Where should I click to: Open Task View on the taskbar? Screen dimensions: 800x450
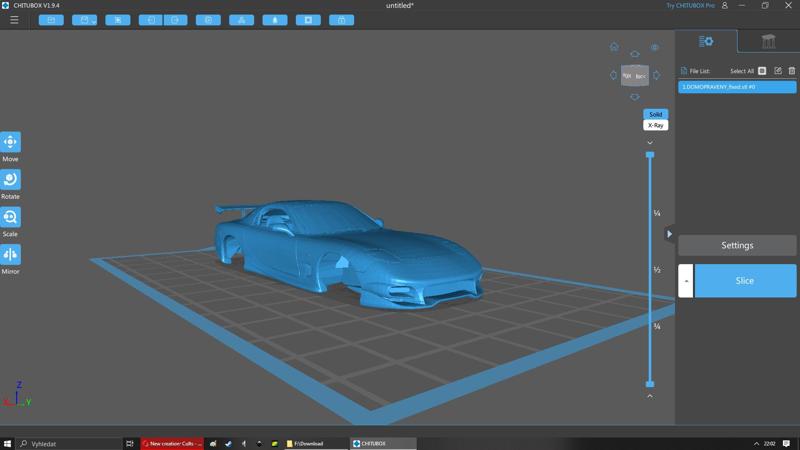[130, 443]
